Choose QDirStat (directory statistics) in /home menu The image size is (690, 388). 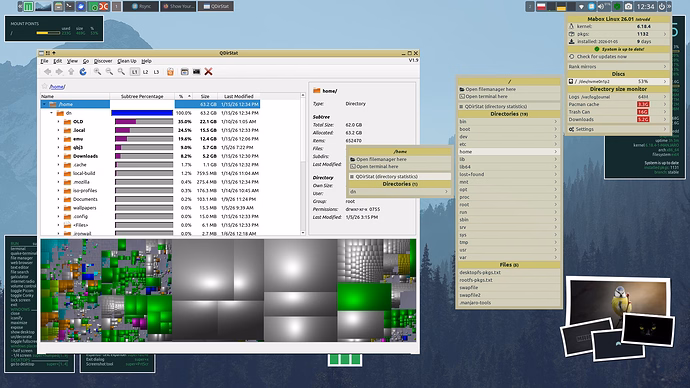(400, 176)
